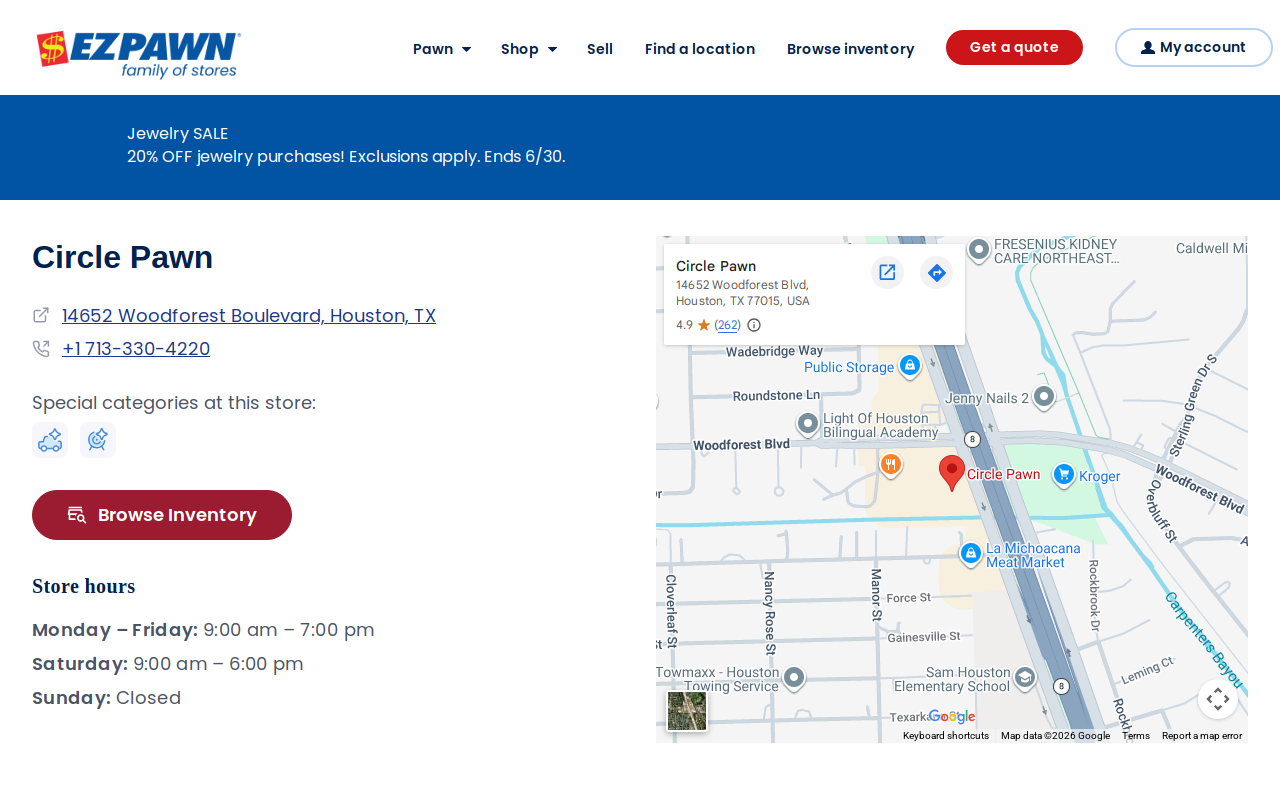Switch to satellite view via the map thumbnail
This screenshot has width=1280, height=800.
pos(687,711)
